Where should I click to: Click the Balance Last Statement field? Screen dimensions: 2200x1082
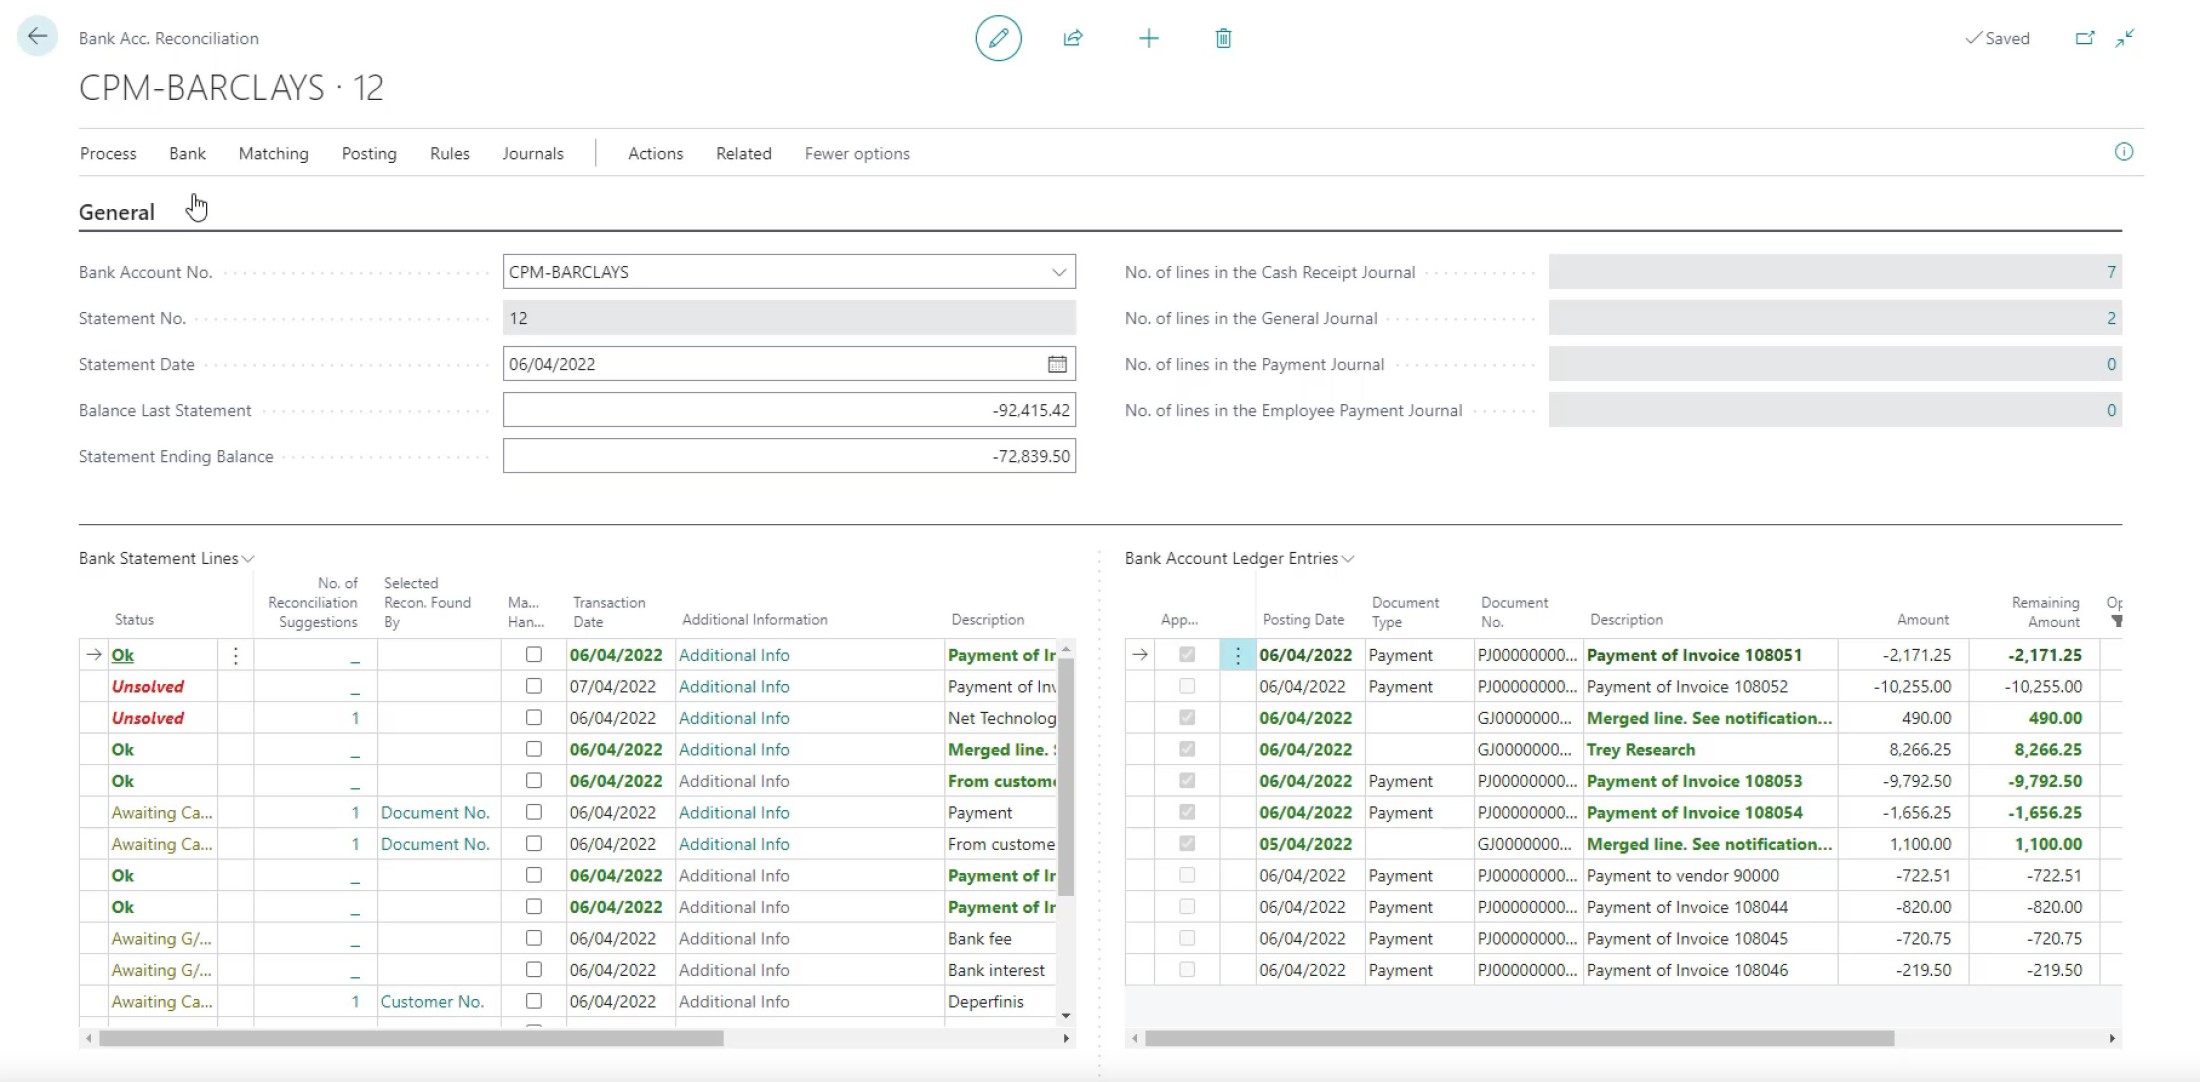pos(789,410)
